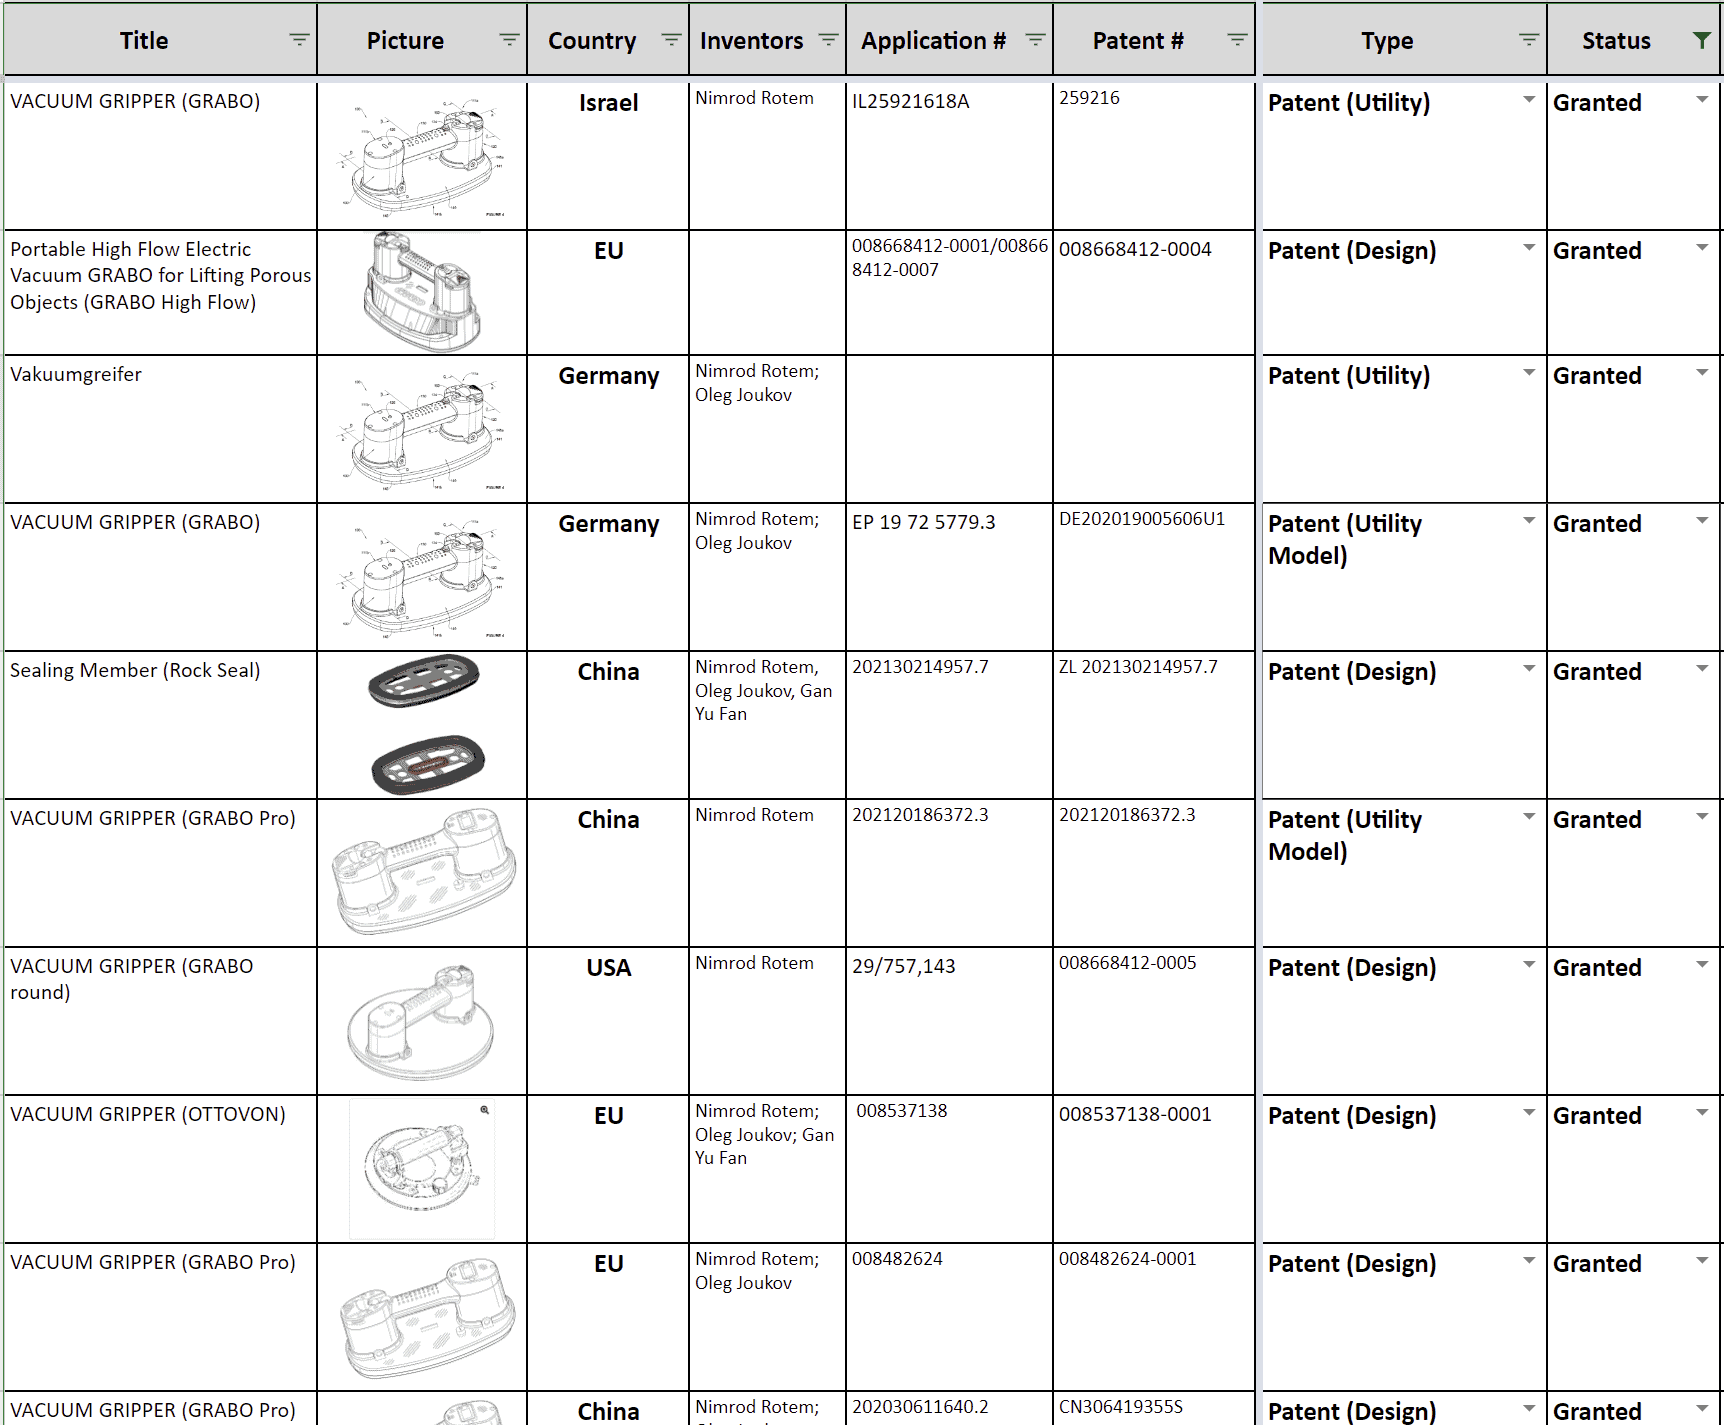Image resolution: width=1724 pixels, height=1425 pixels.
Task: Select the EU GRABO Pro design picture
Action: [x=426, y=1317]
